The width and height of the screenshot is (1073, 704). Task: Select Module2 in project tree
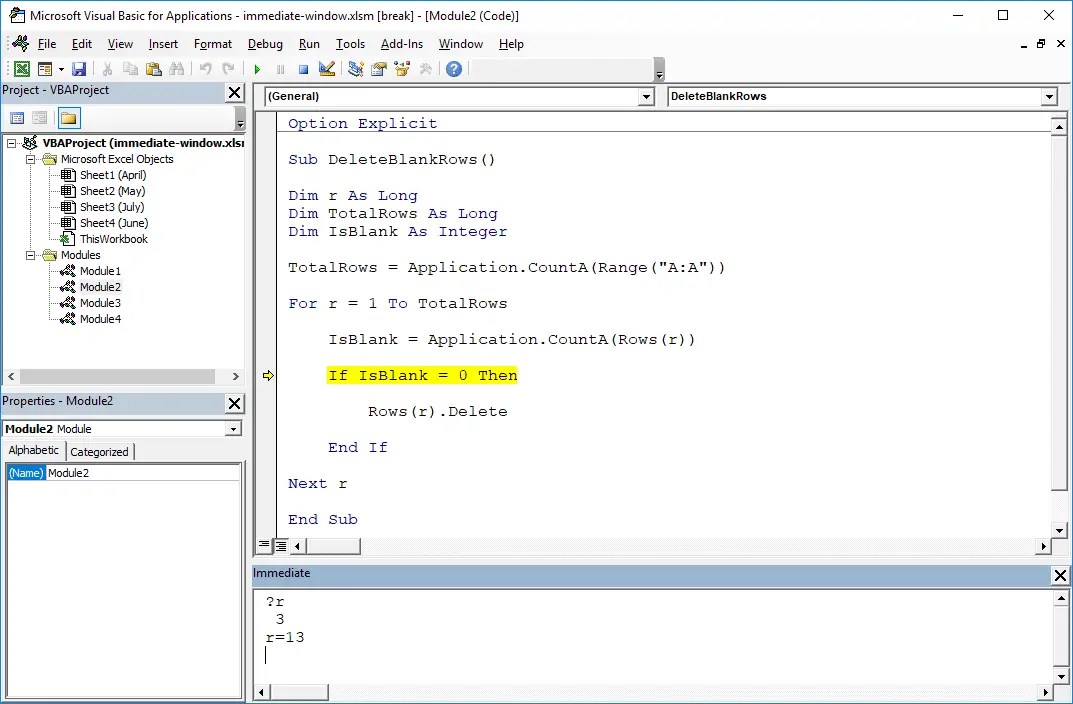100,287
